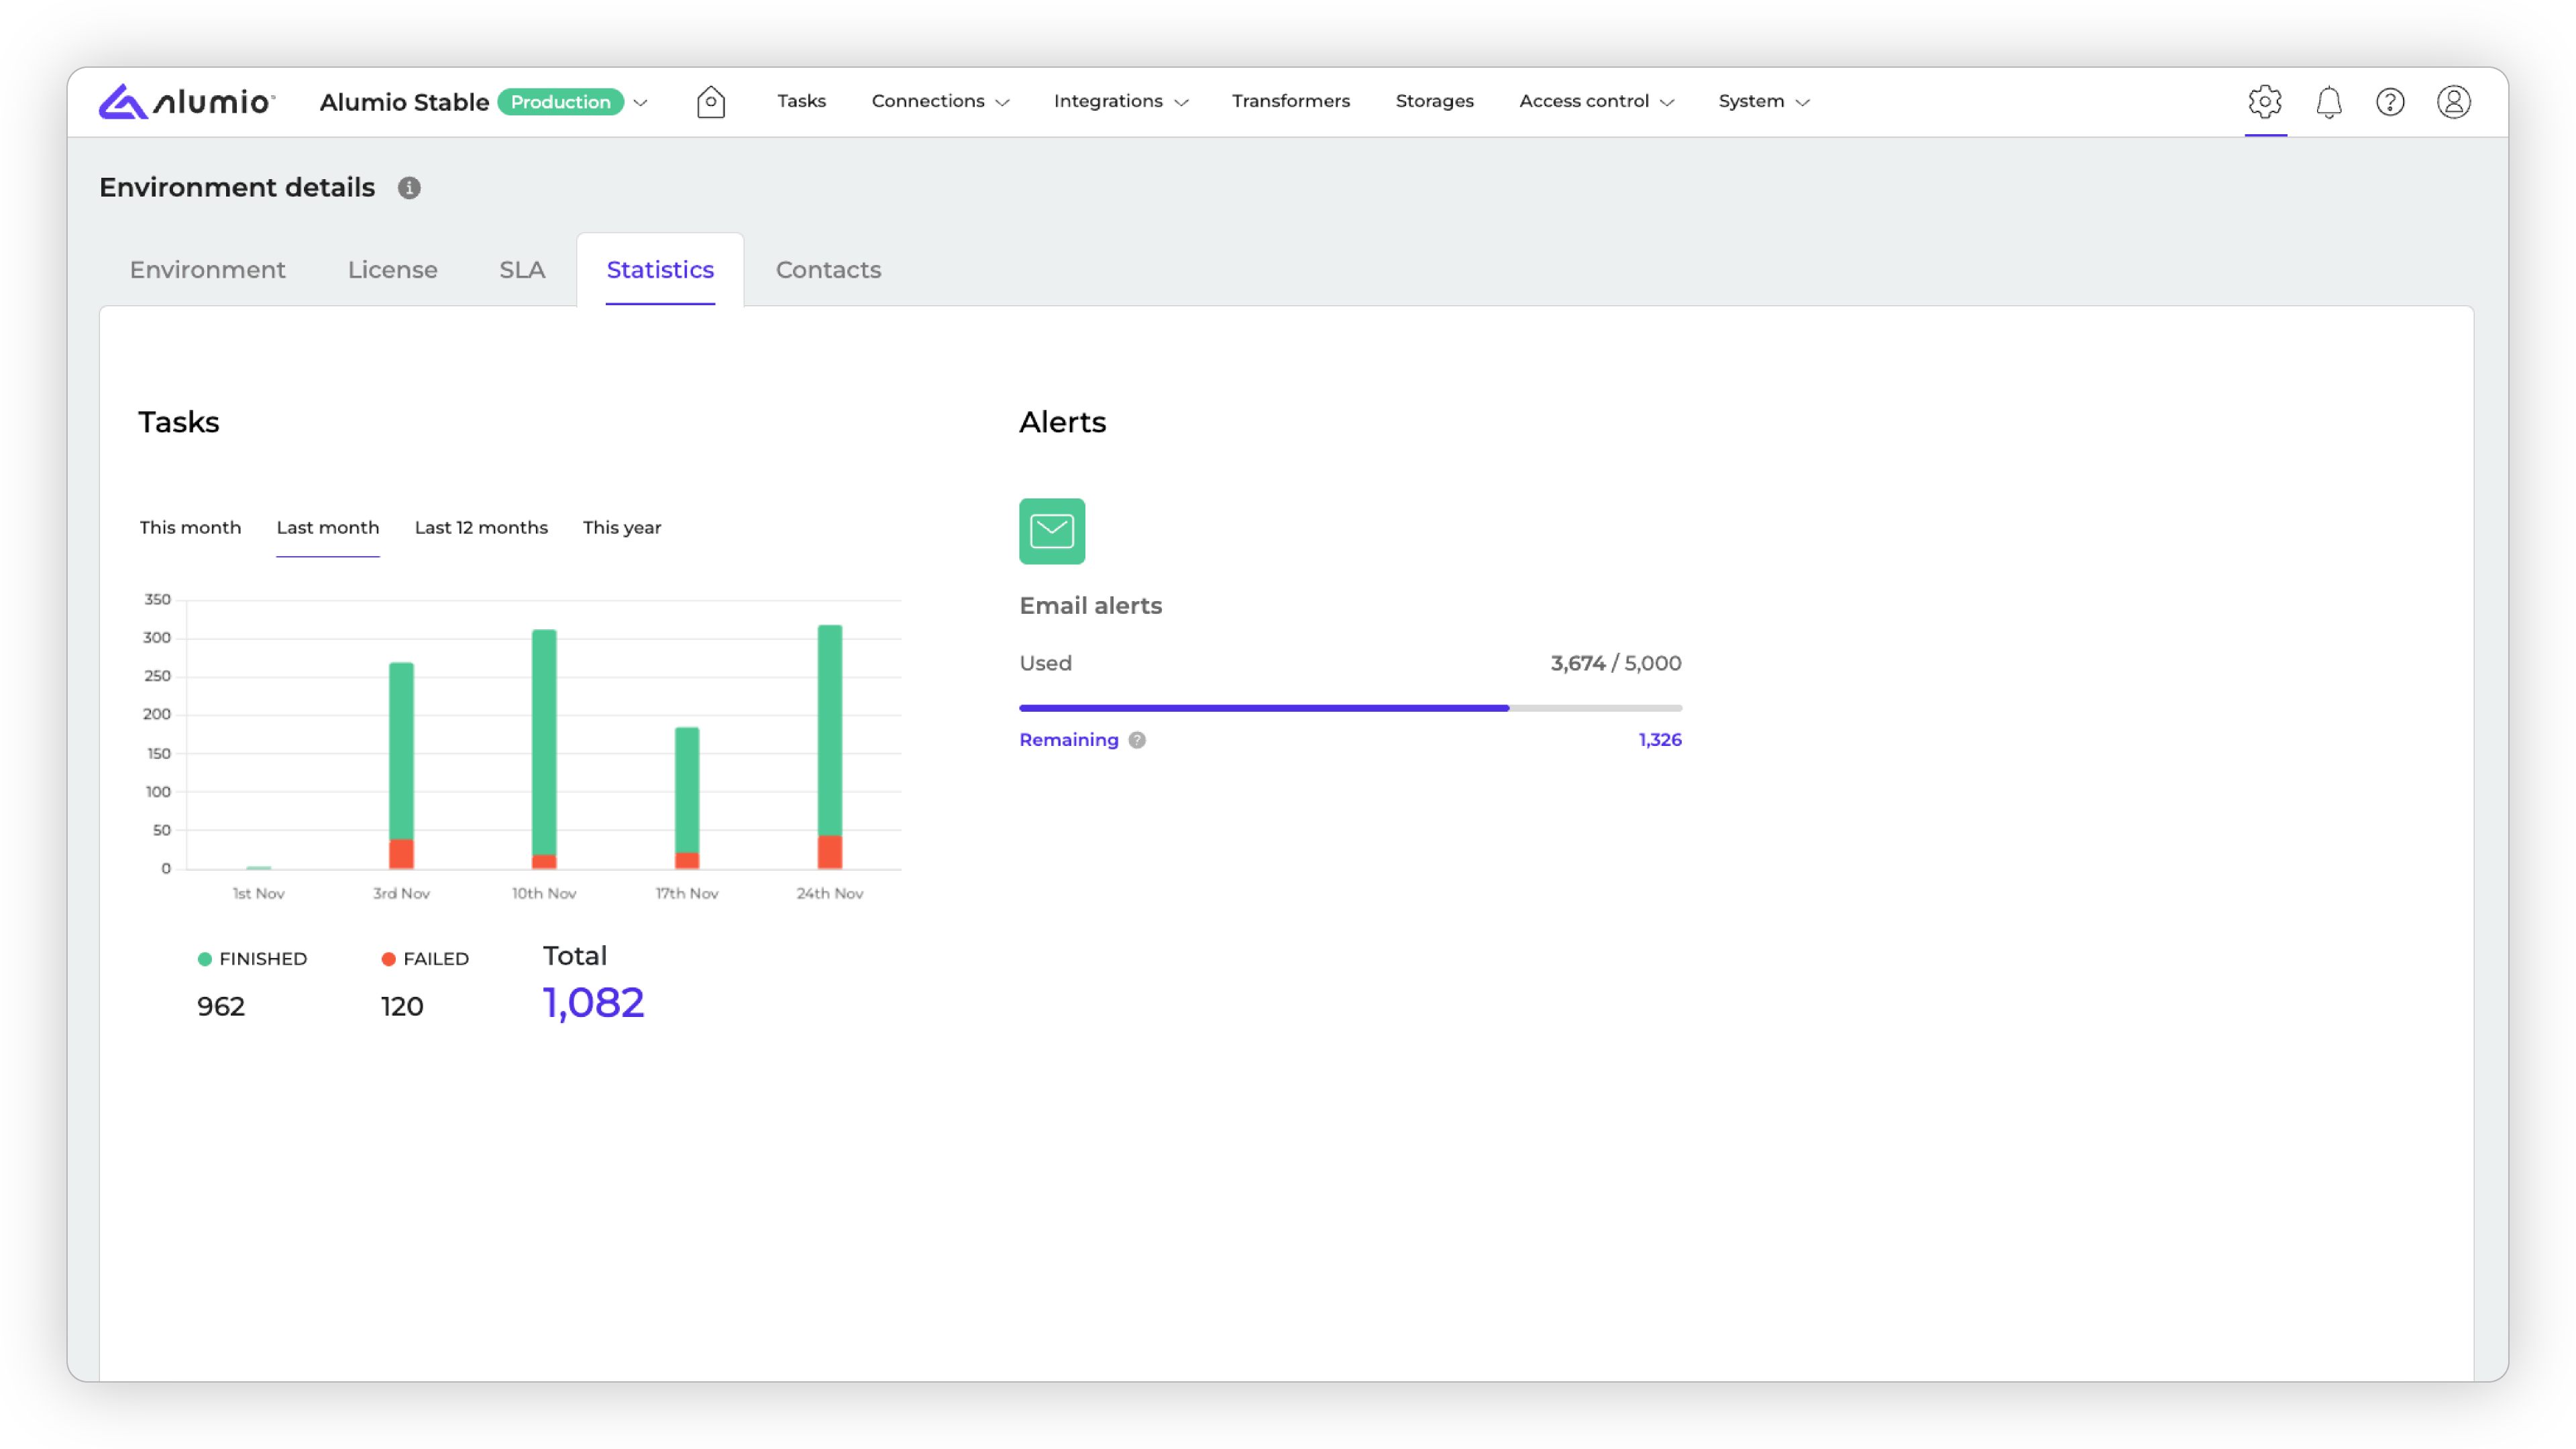This screenshot has height=1449, width=2576.
Task: Click the 10th Nov chart bar
Action: [544, 745]
